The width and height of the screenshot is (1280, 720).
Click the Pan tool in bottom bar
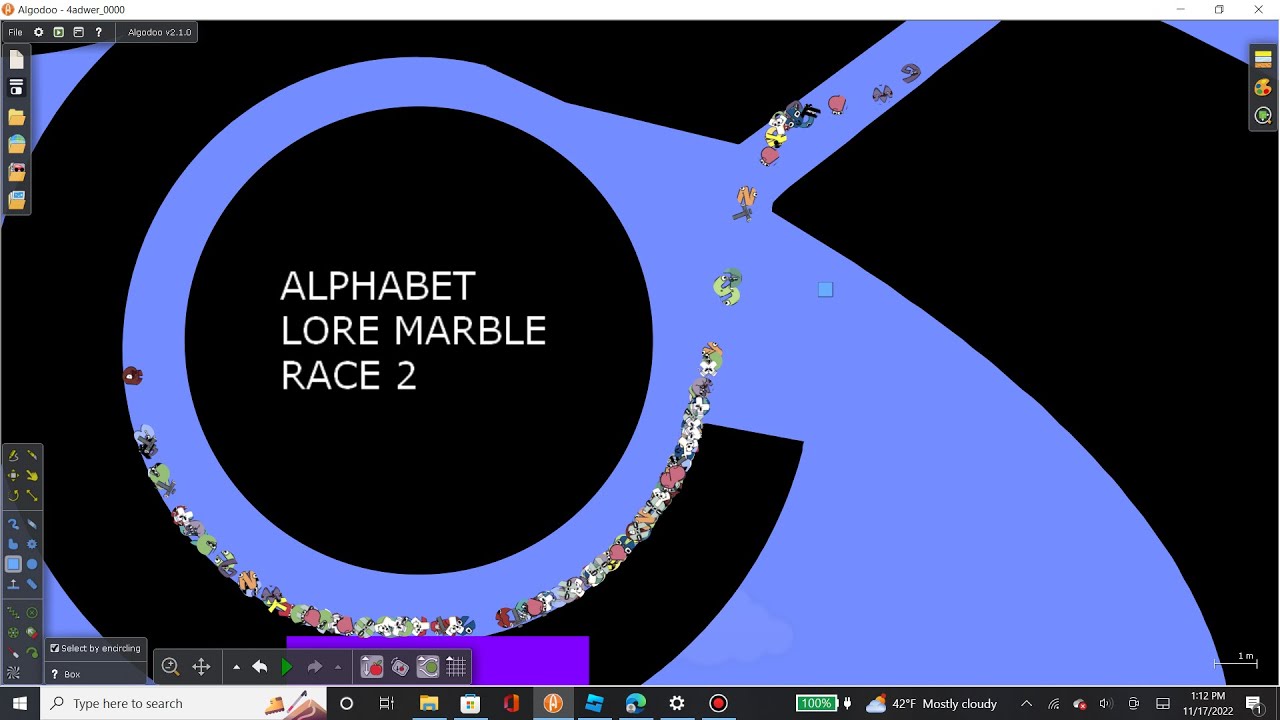pos(201,667)
